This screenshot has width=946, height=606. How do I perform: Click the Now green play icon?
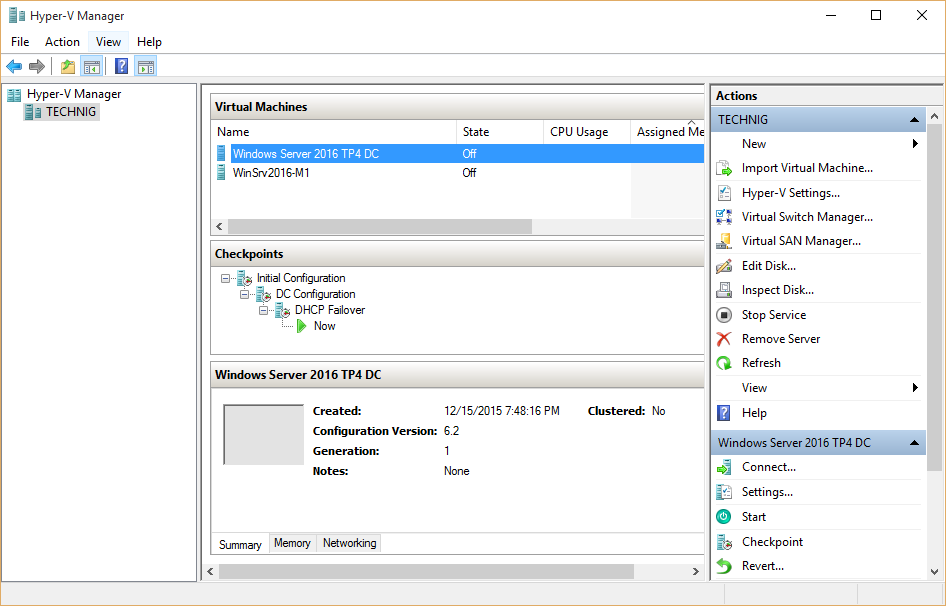[x=302, y=326]
